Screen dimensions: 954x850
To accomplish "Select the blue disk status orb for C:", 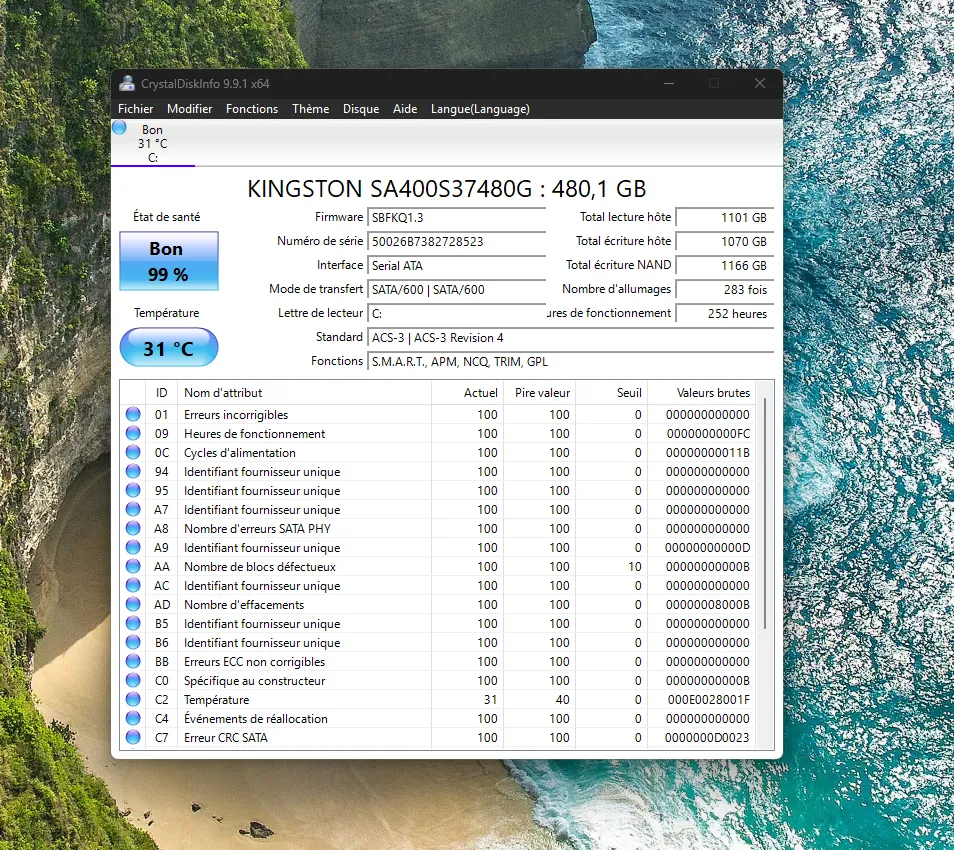I will click(119, 127).
